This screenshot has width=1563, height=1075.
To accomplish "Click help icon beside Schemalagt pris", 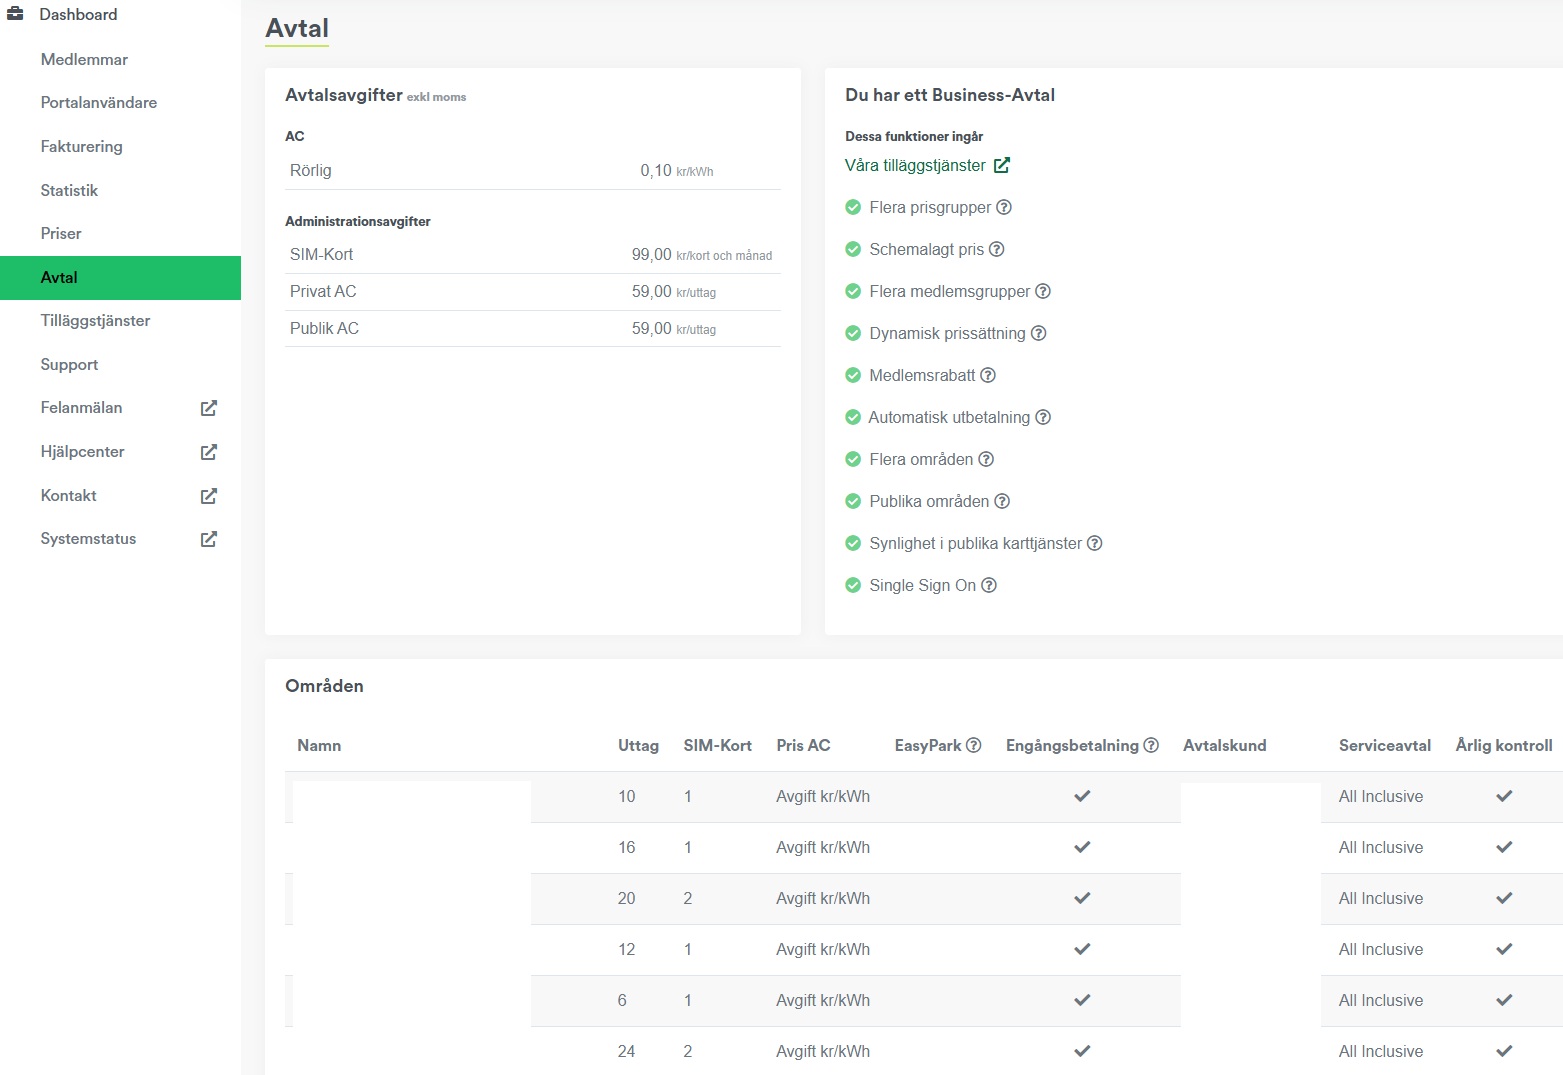I will (x=996, y=249).
